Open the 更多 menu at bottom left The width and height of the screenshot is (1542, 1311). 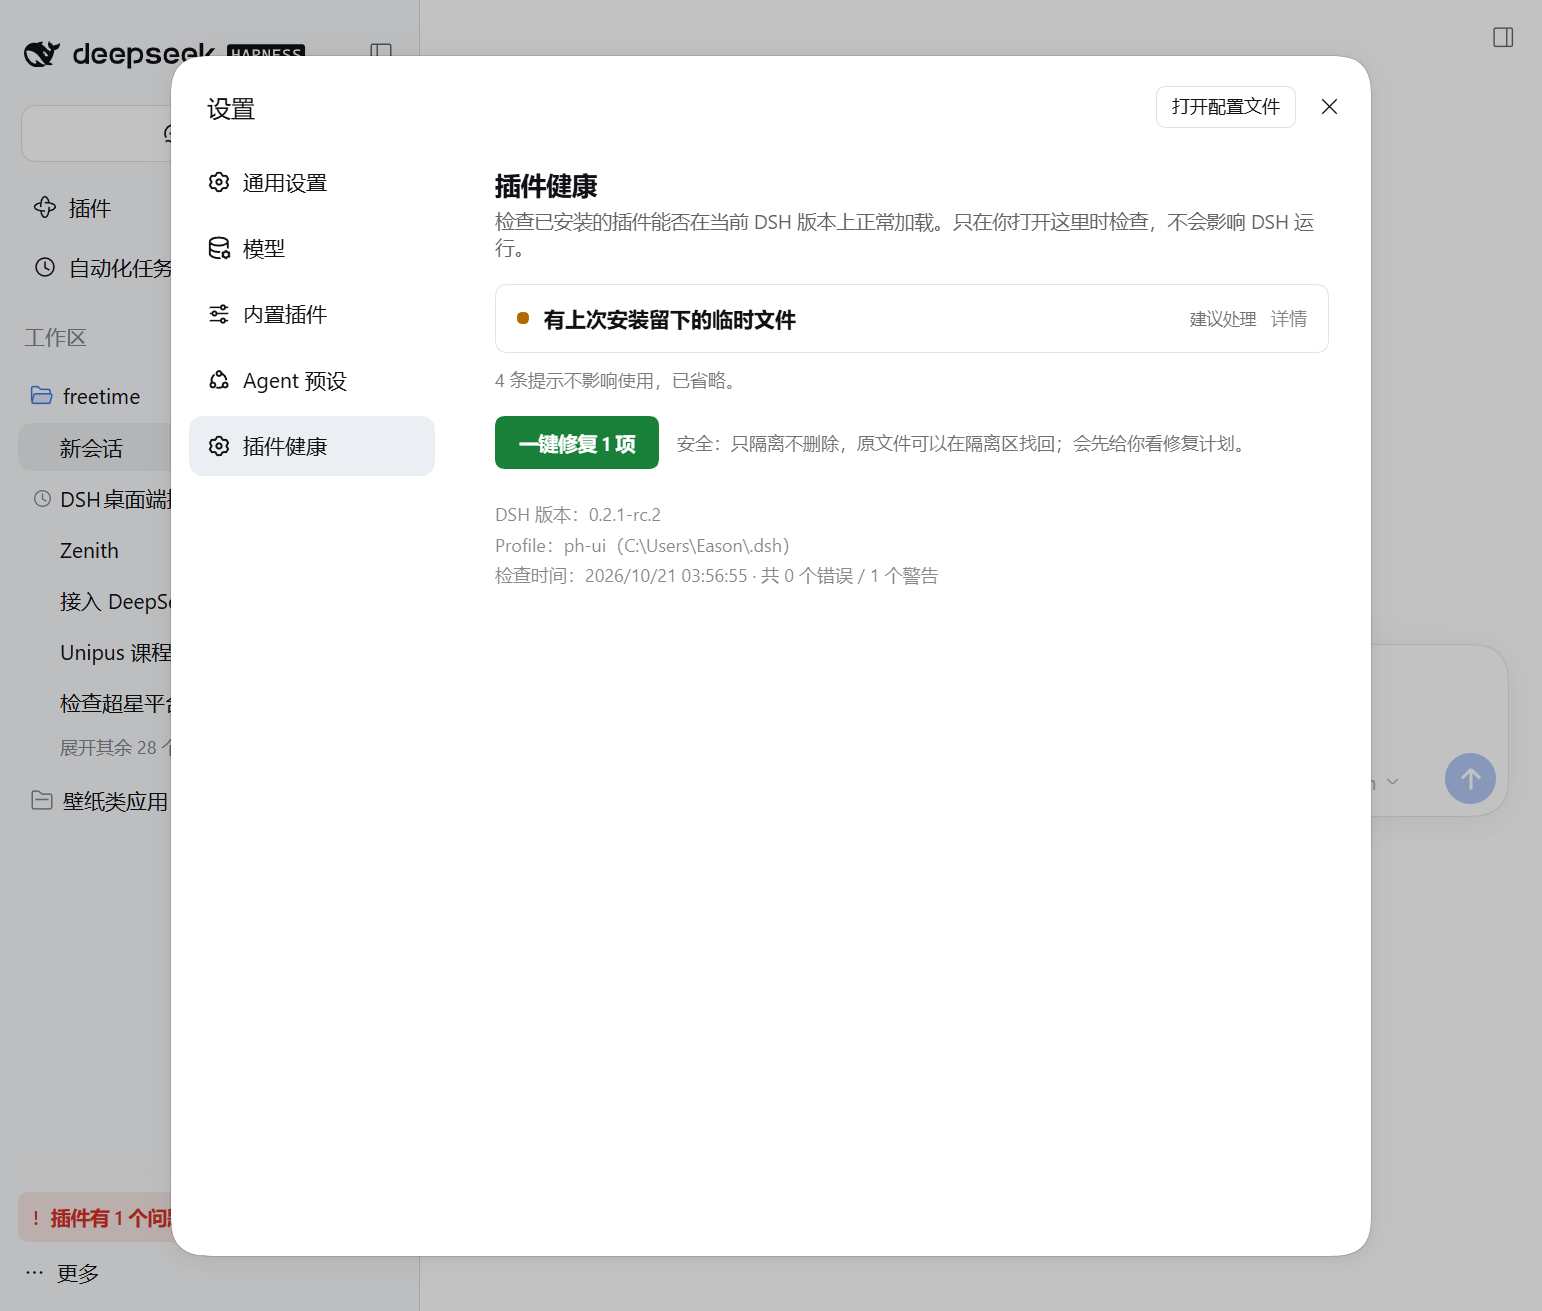pyautogui.click(x=63, y=1273)
